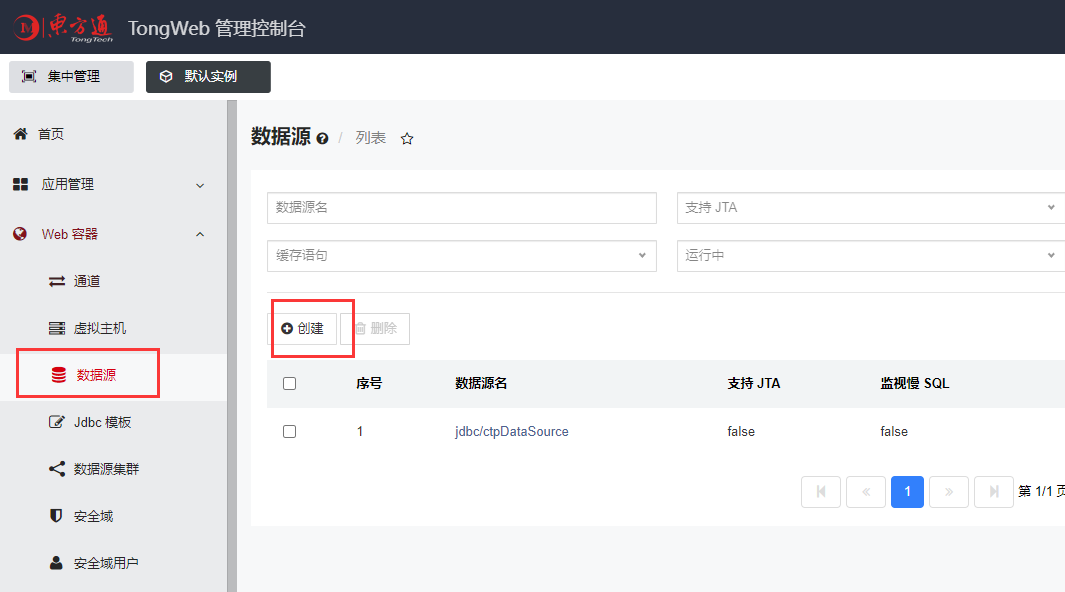Open the Jdbc 模板 template icon
The image size is (1065, 592).
(58, 422)
